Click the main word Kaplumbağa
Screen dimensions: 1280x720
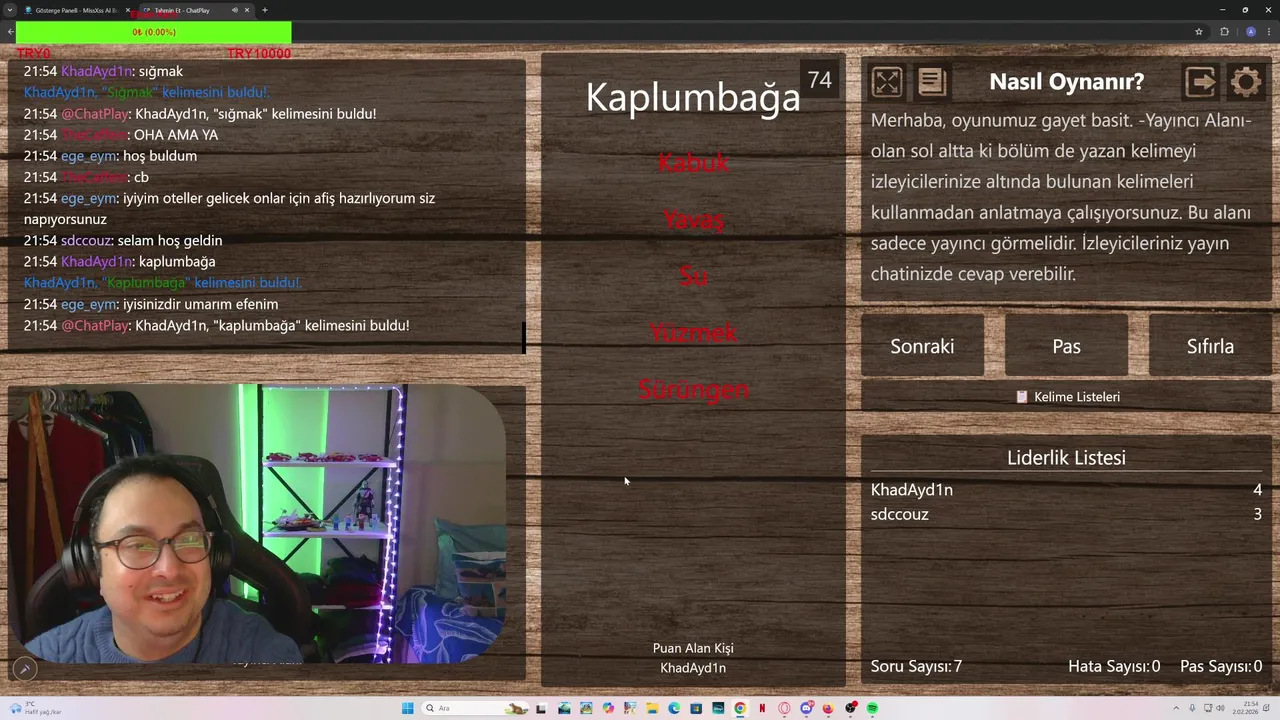693,98
